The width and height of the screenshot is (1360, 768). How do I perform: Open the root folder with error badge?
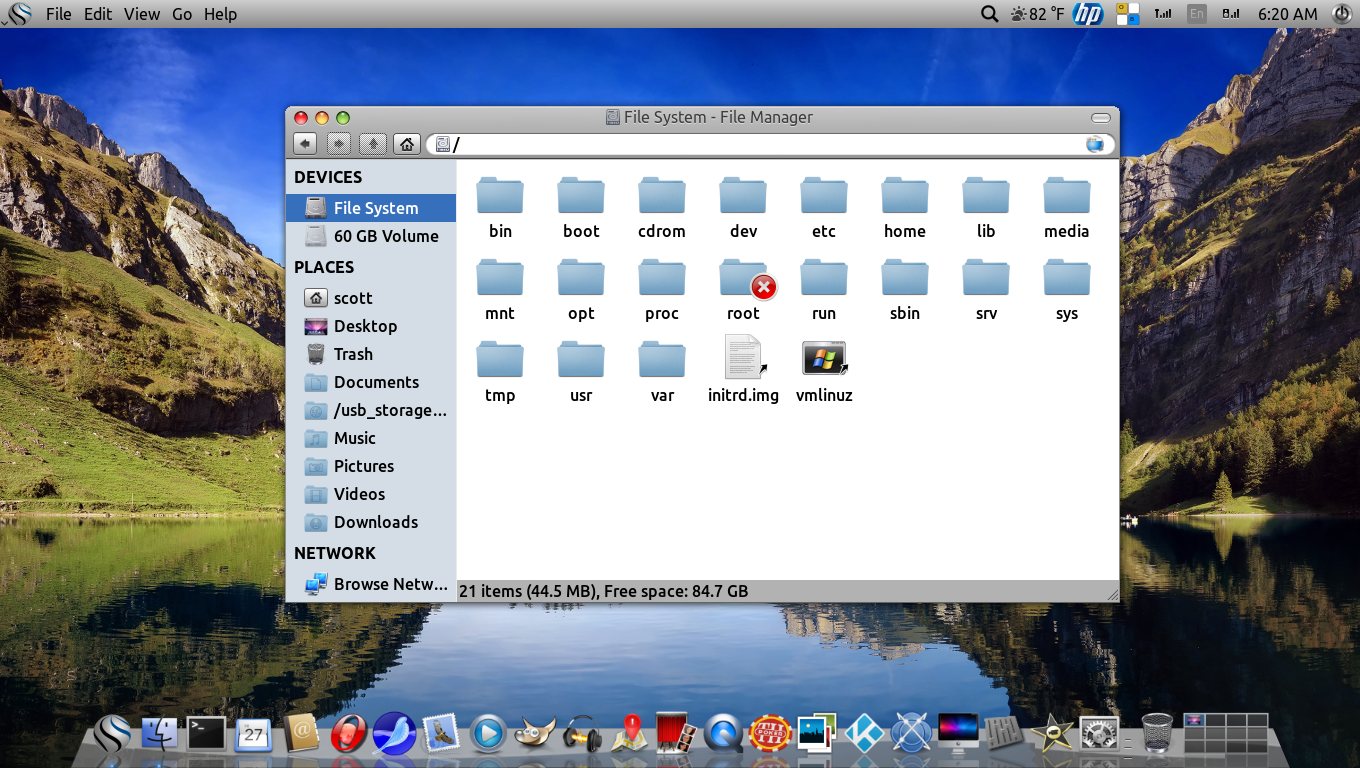point(743,280)
